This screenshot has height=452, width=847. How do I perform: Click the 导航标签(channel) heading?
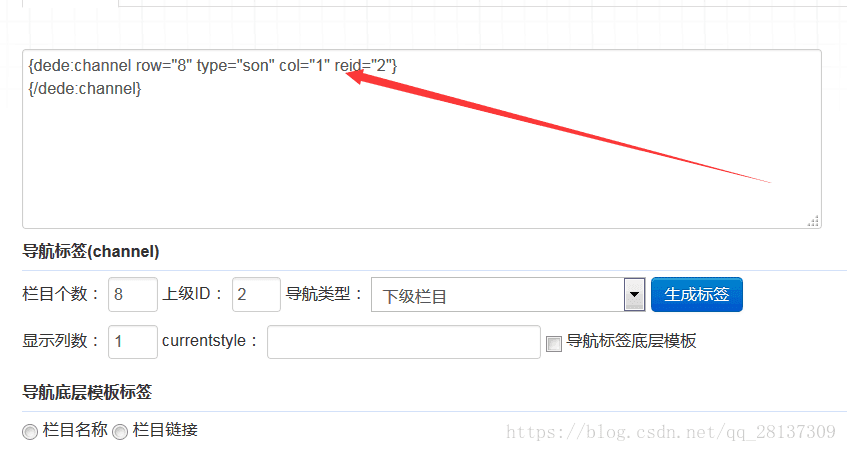pyautogui.click(x=91, y=251)
